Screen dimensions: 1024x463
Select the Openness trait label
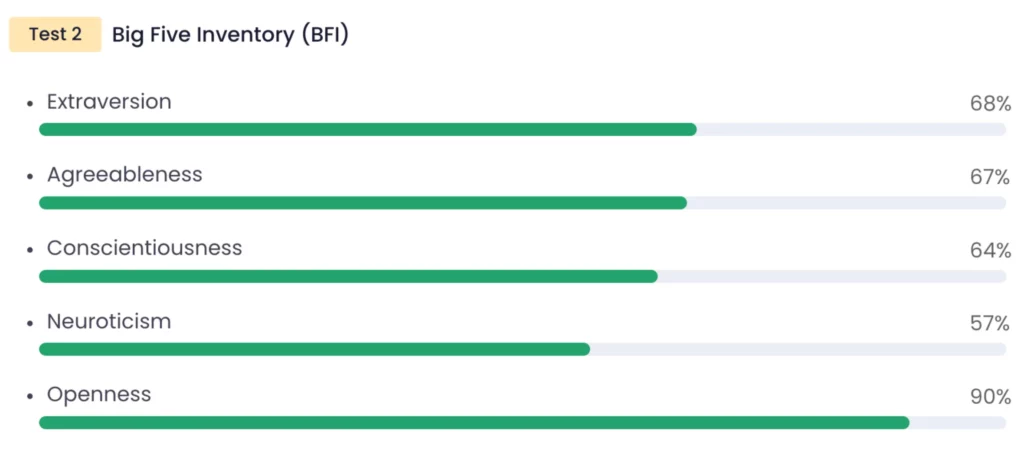click(x=99, y=395)
